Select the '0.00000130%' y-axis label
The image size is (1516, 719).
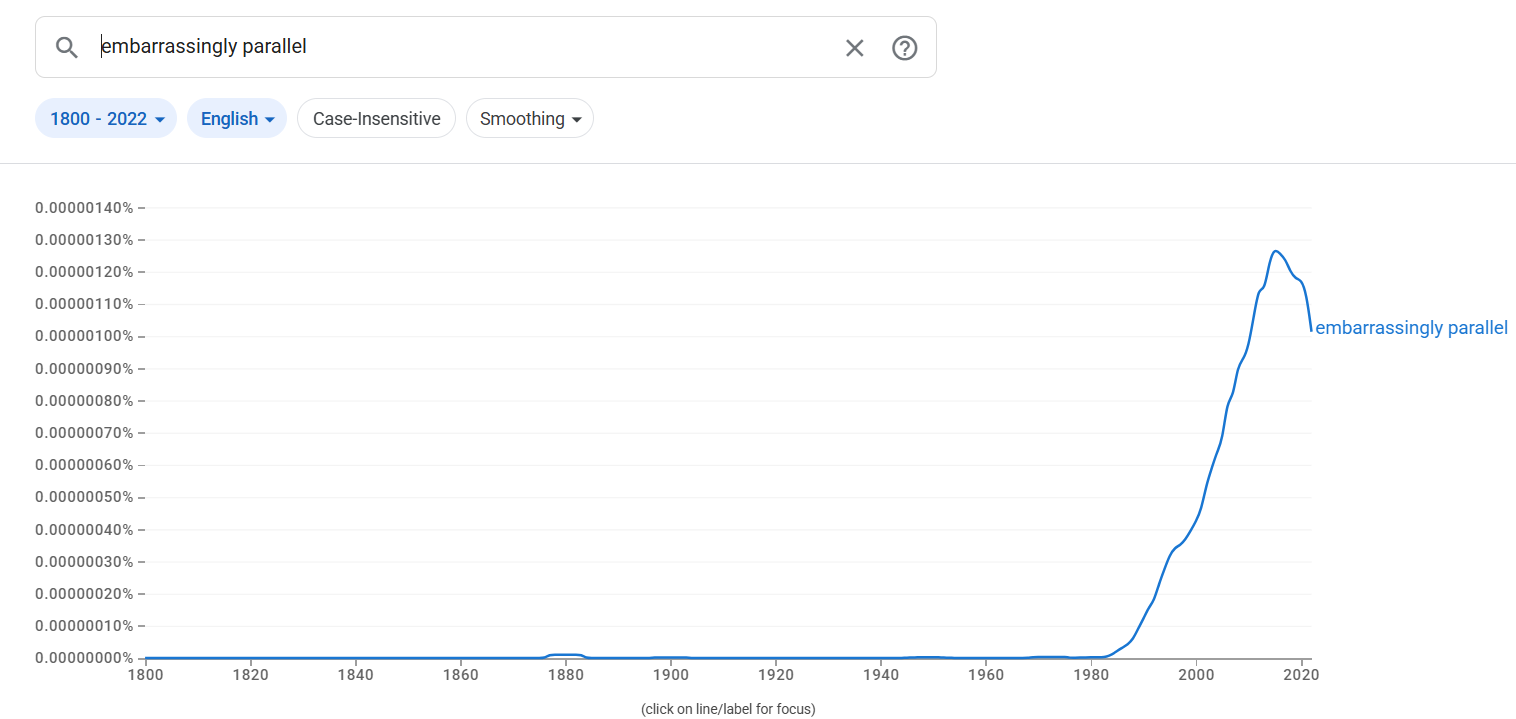pyautogui.click(x=84, y=240)
